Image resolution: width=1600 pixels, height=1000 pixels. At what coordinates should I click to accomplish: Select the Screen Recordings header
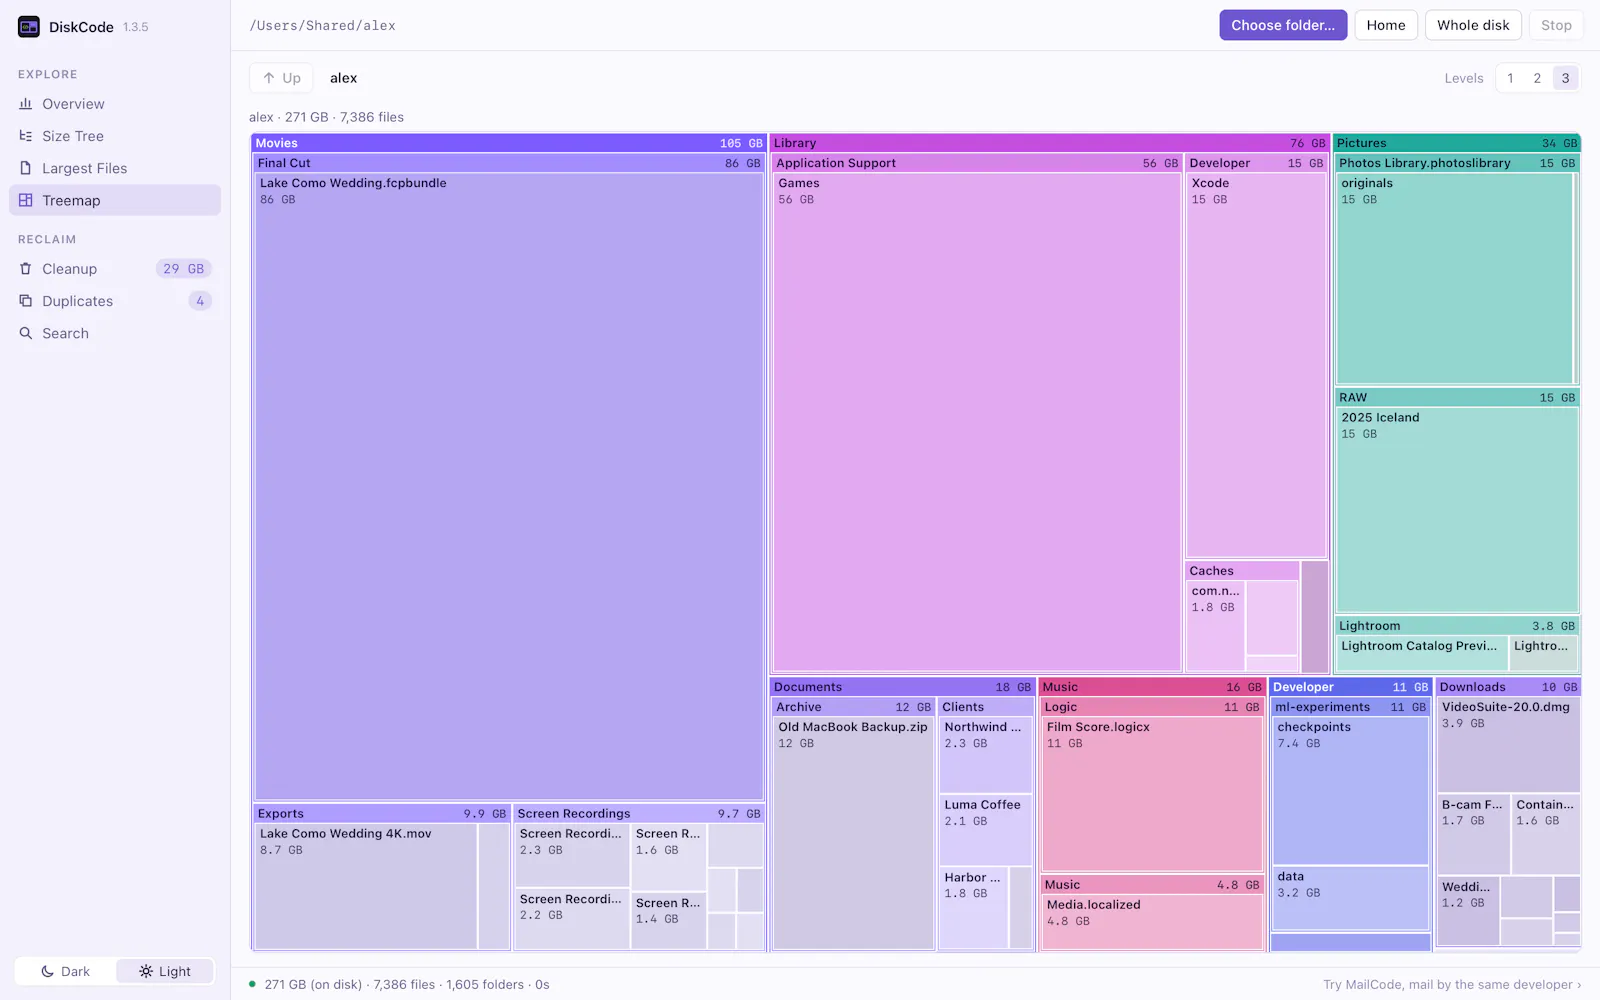coord(639,814)
